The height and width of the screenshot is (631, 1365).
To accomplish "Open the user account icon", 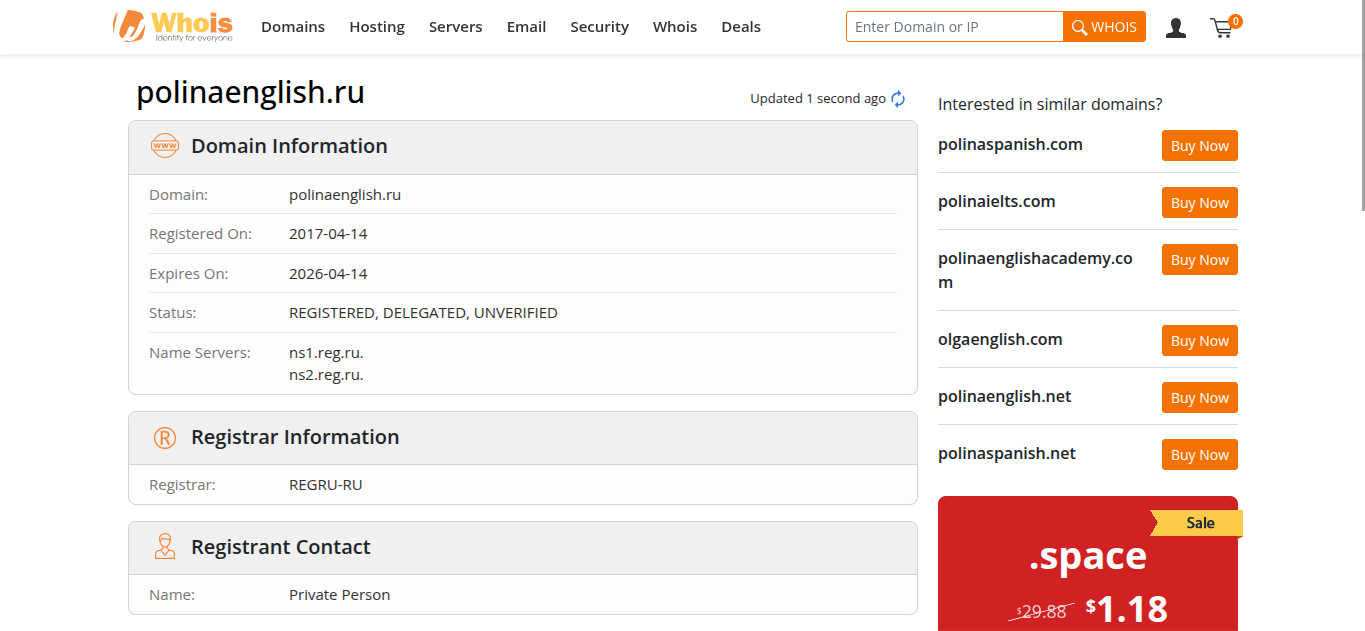I will click(x=1176, y=28).
